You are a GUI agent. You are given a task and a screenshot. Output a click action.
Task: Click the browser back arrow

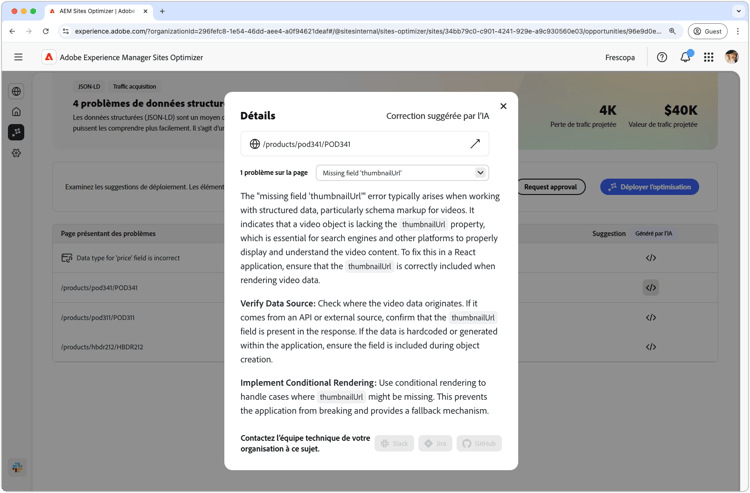point(12,32)
